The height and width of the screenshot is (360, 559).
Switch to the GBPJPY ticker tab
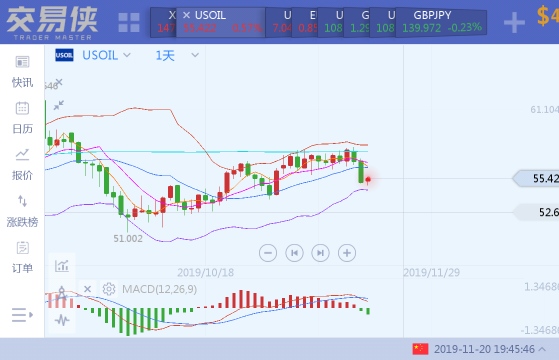(x=441, y=22)
